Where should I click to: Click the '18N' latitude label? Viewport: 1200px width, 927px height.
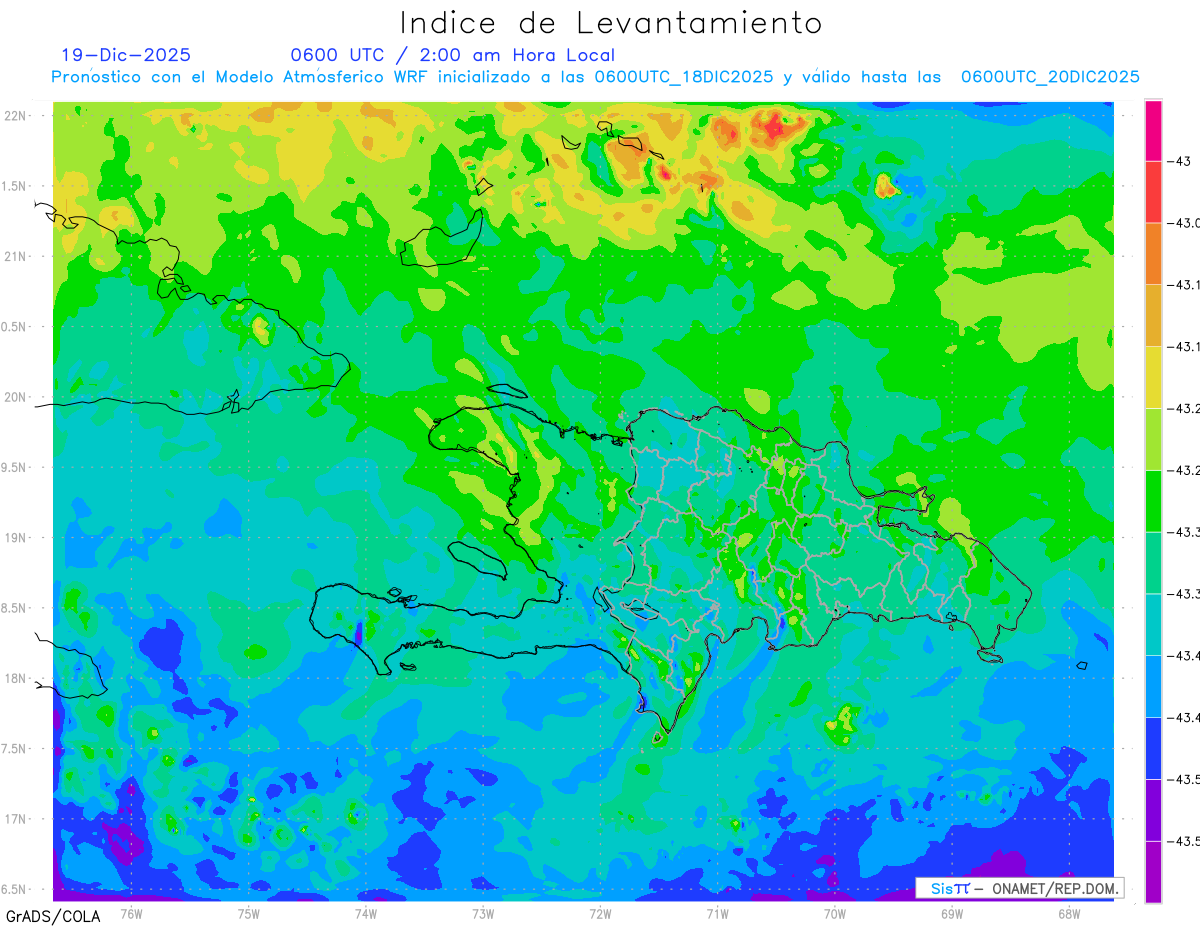17,679
